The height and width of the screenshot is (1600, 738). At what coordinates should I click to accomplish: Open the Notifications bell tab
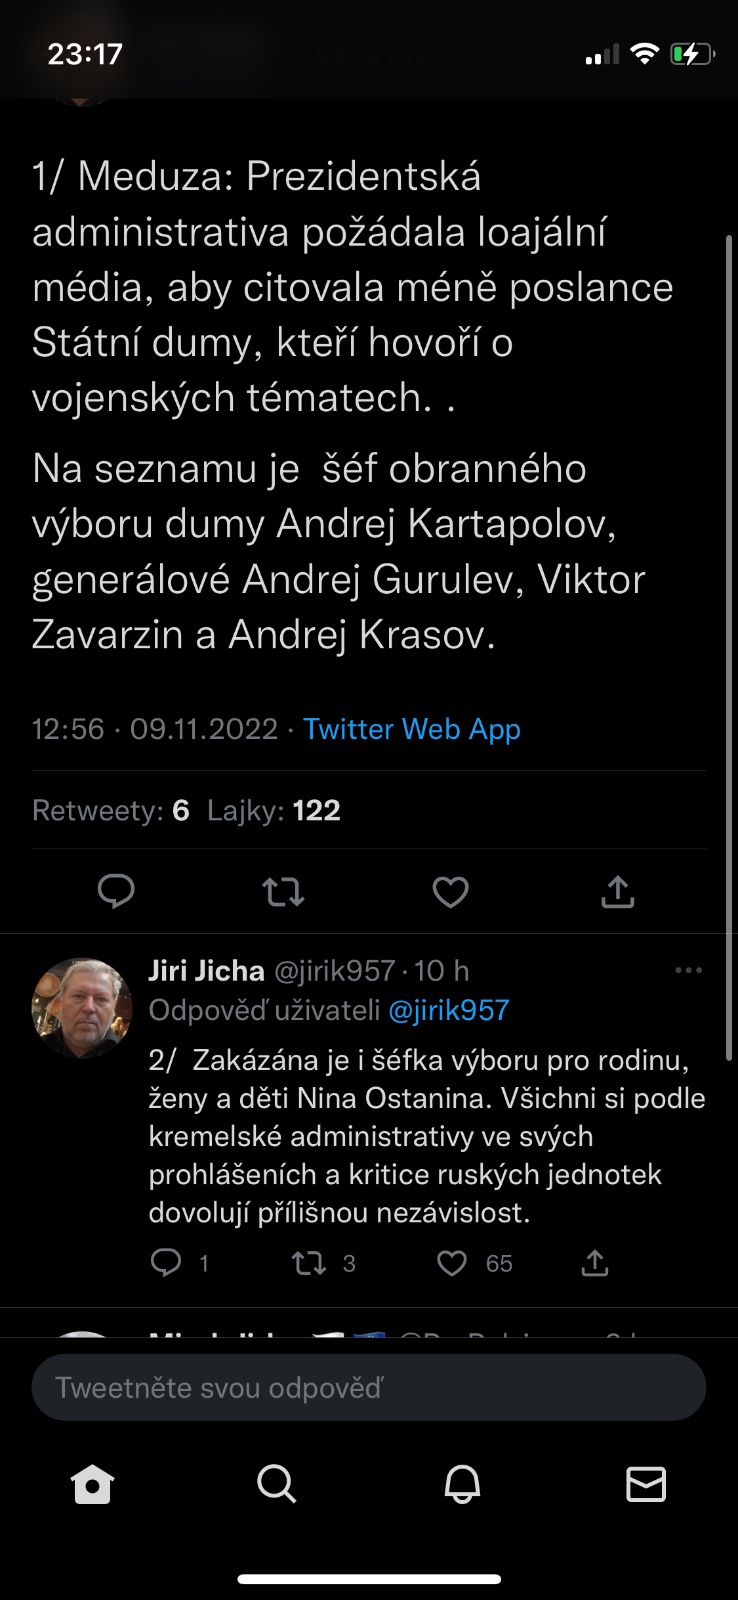coord(462,1484)
